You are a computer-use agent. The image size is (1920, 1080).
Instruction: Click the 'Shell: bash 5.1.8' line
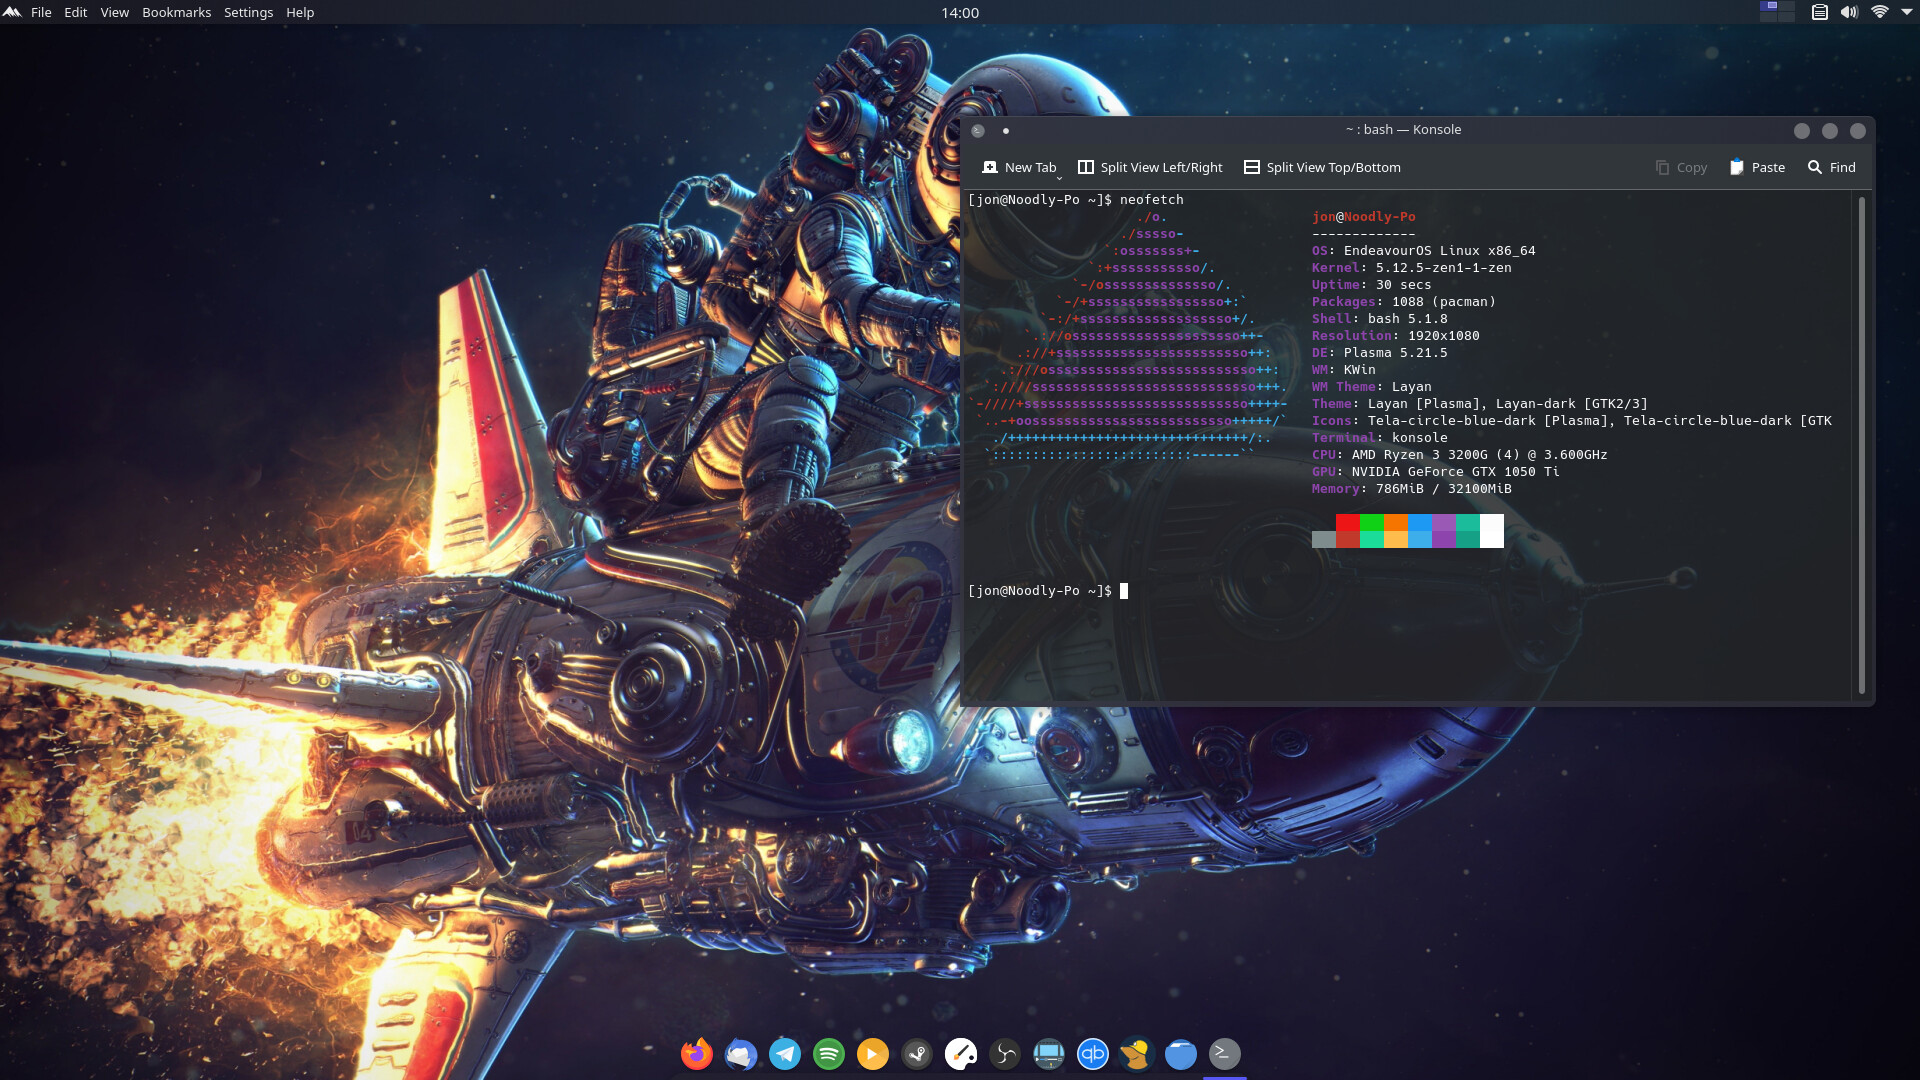(1379, 319)
